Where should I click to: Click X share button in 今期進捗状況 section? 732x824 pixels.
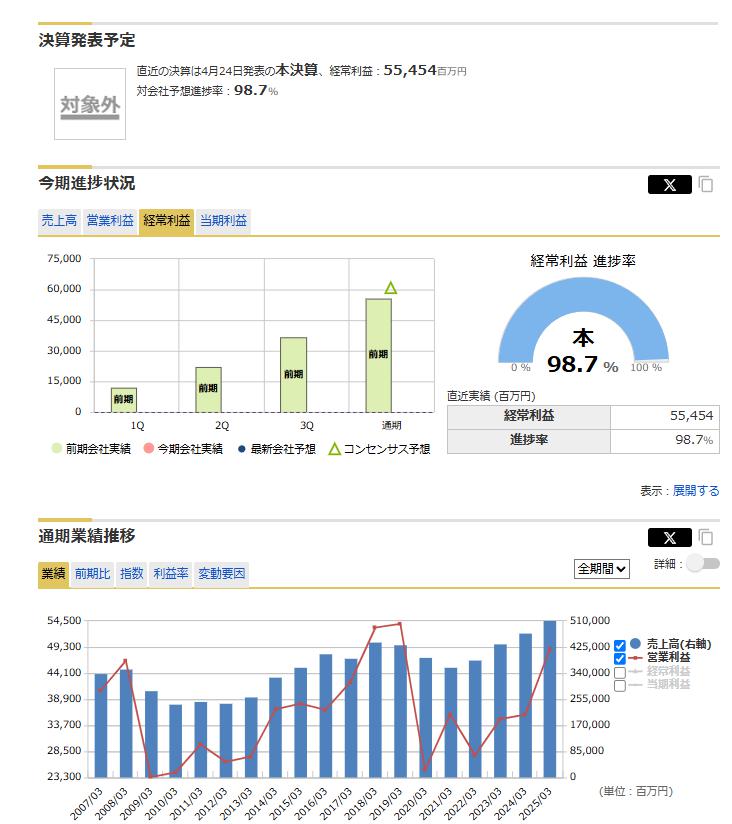pos(669,184)
